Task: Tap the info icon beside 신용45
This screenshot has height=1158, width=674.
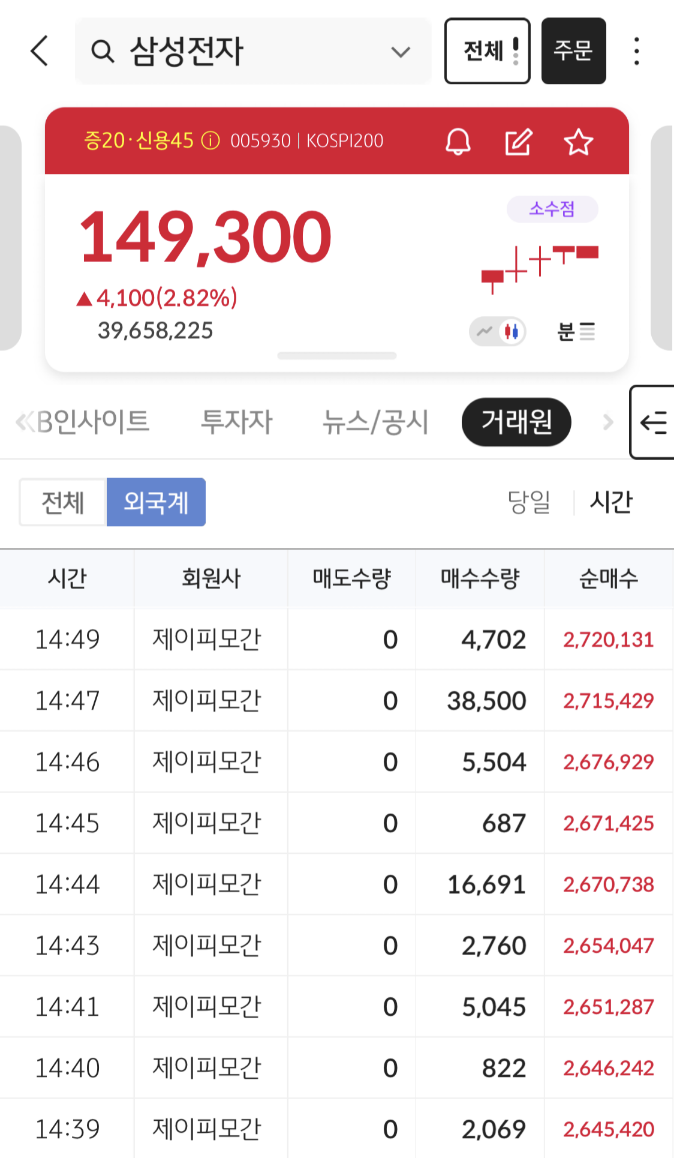Action: point(210,142)
